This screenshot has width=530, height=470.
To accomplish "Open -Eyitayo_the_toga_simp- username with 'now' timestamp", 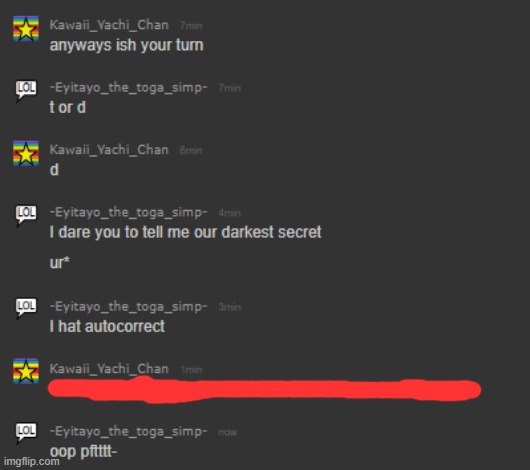I will tap(128, 432).
